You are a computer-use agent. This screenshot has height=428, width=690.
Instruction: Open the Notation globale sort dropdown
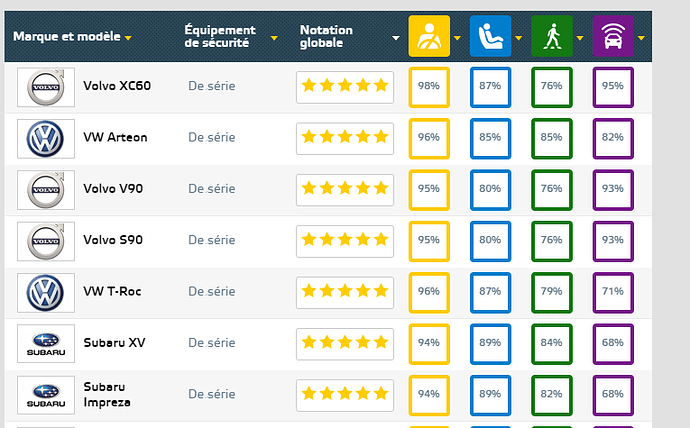point(396,38)
